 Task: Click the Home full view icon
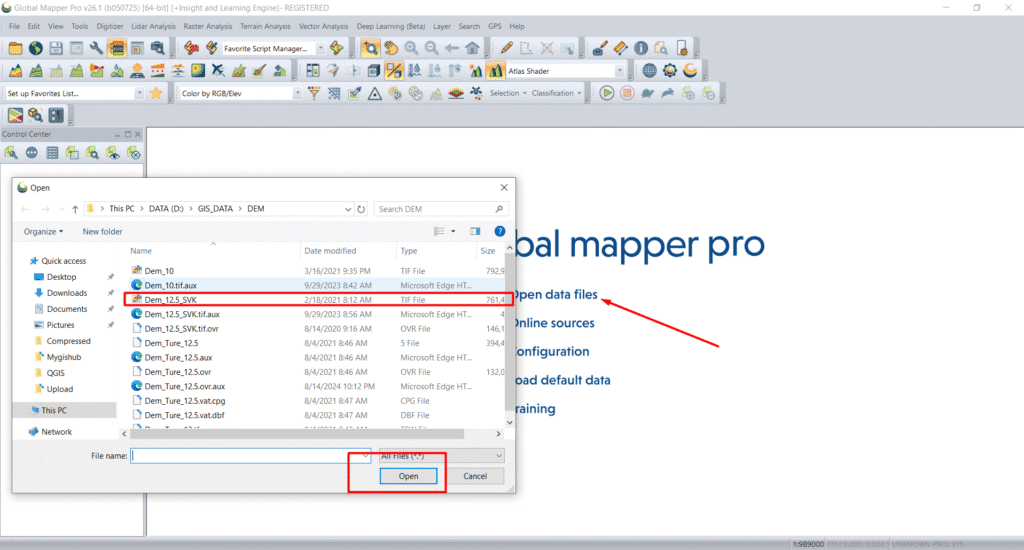(472, 48)
